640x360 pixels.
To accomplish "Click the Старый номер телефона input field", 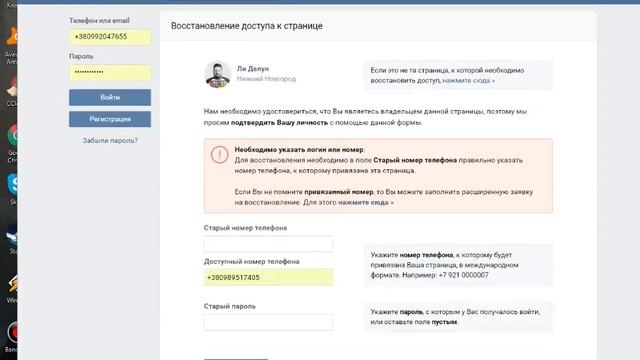I will [x=268, y=244].
